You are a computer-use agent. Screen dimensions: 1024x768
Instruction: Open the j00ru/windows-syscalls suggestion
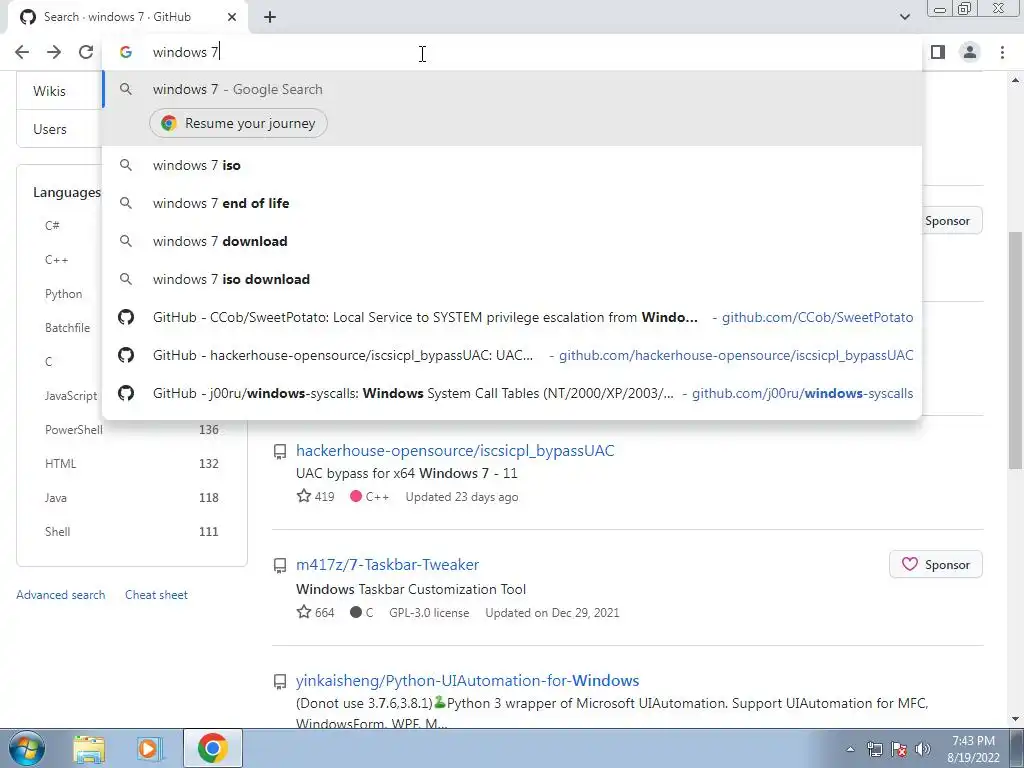tap(512, 393)
